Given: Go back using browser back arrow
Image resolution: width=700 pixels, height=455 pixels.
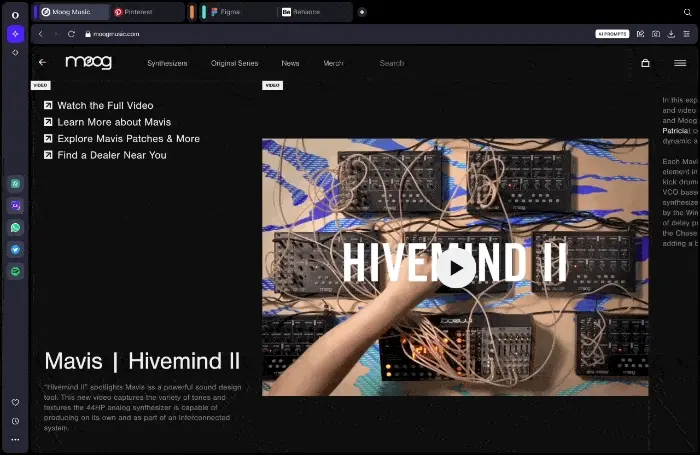Looking at the screenshot, I should tap(41, 34).
